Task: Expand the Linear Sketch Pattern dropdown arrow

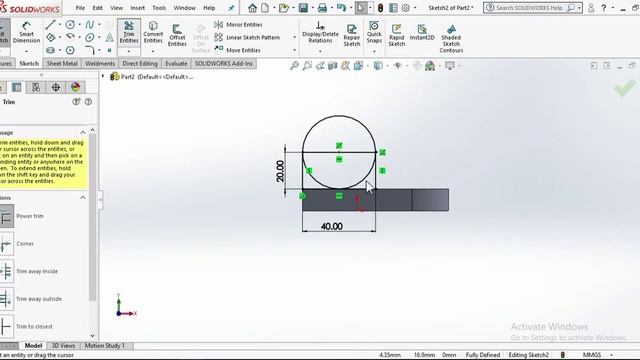Action: (294, 38)
